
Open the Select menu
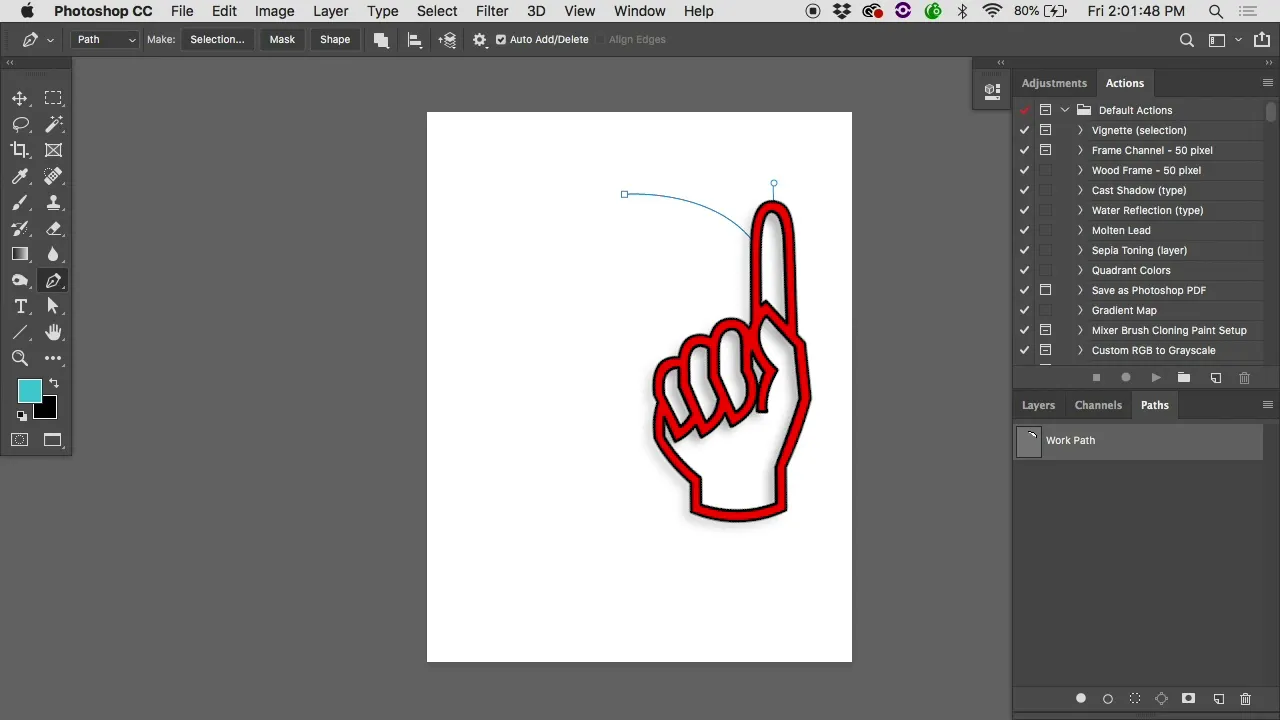(437, 11)
